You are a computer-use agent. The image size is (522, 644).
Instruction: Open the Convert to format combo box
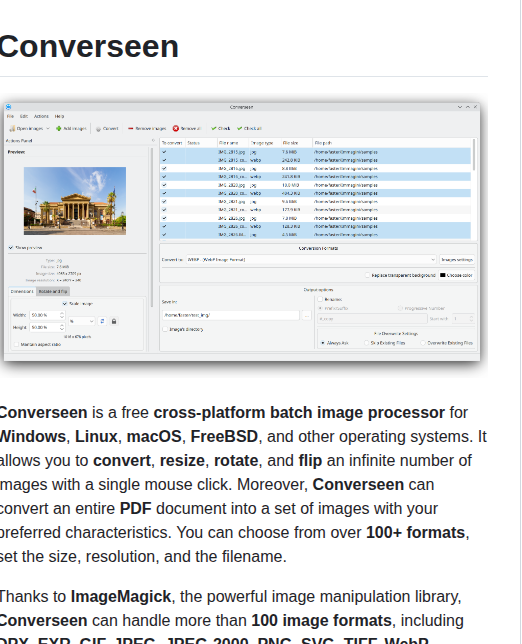tap(311, 260)
